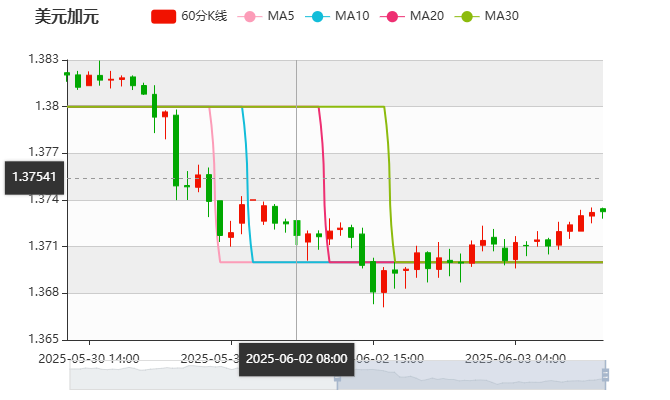
Task: Toggle the MA5 line in legend
Action: (266, 16)
